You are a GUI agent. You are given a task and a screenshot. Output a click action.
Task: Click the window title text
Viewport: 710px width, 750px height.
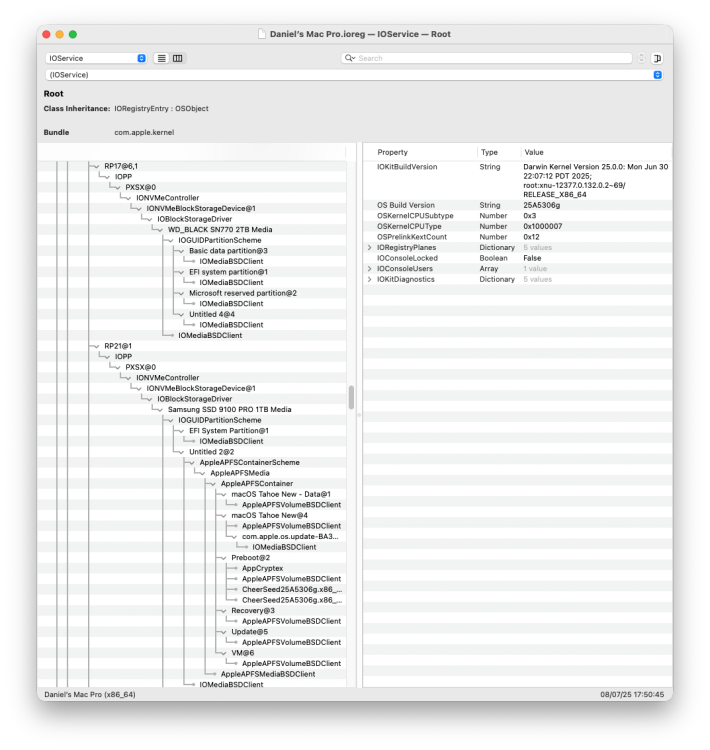point(360,34)
